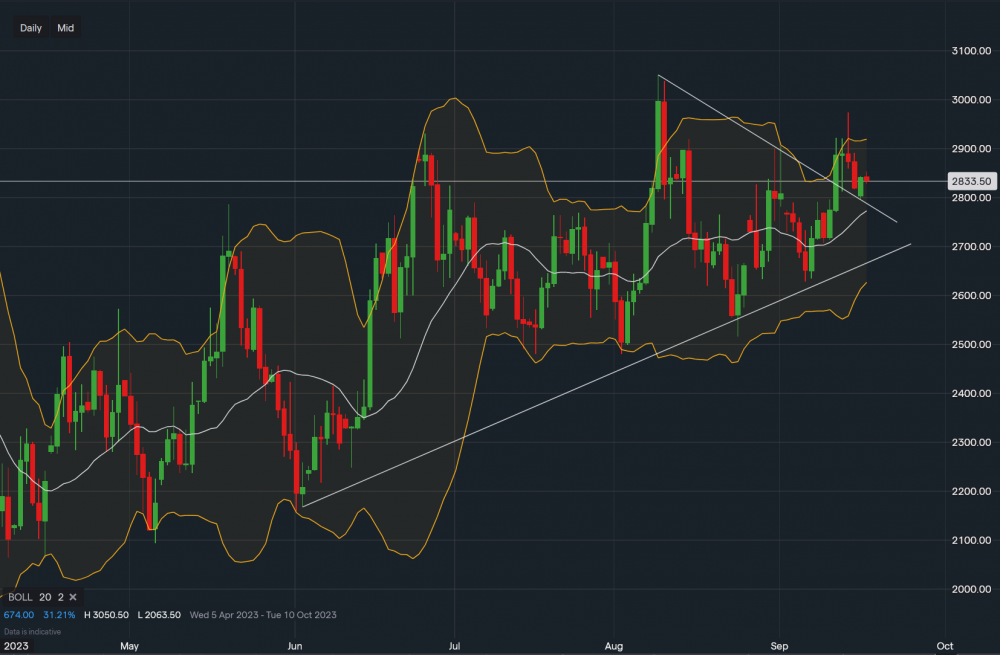
Task: Click the H 3050.50 high value
Action: (108, 615)
